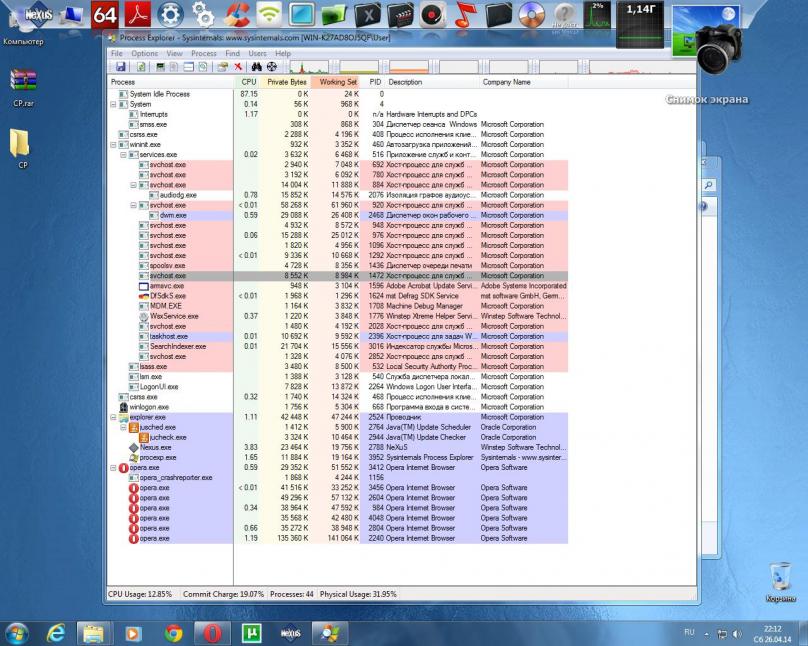Click the CPU usage history toolbar graph
808x646 pixels.
[x=309, y=66]
